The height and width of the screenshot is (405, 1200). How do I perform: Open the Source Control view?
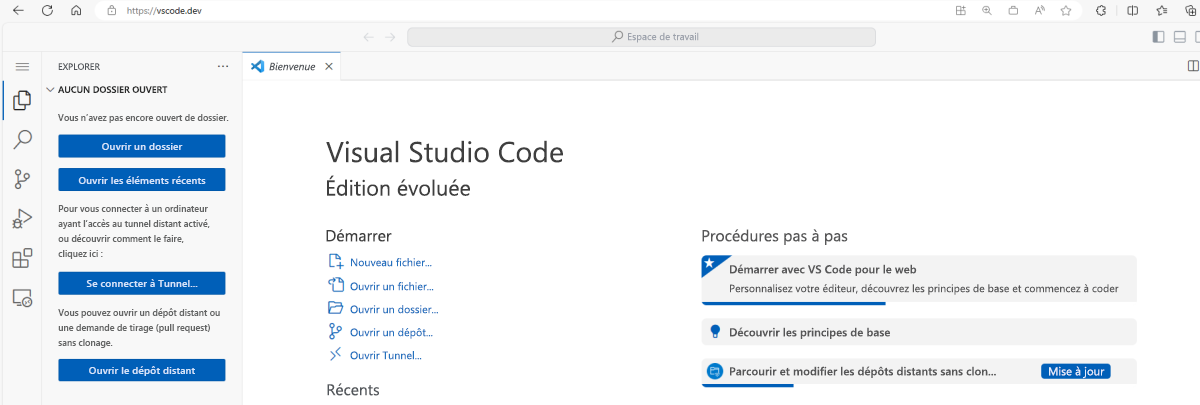[21, 180]
